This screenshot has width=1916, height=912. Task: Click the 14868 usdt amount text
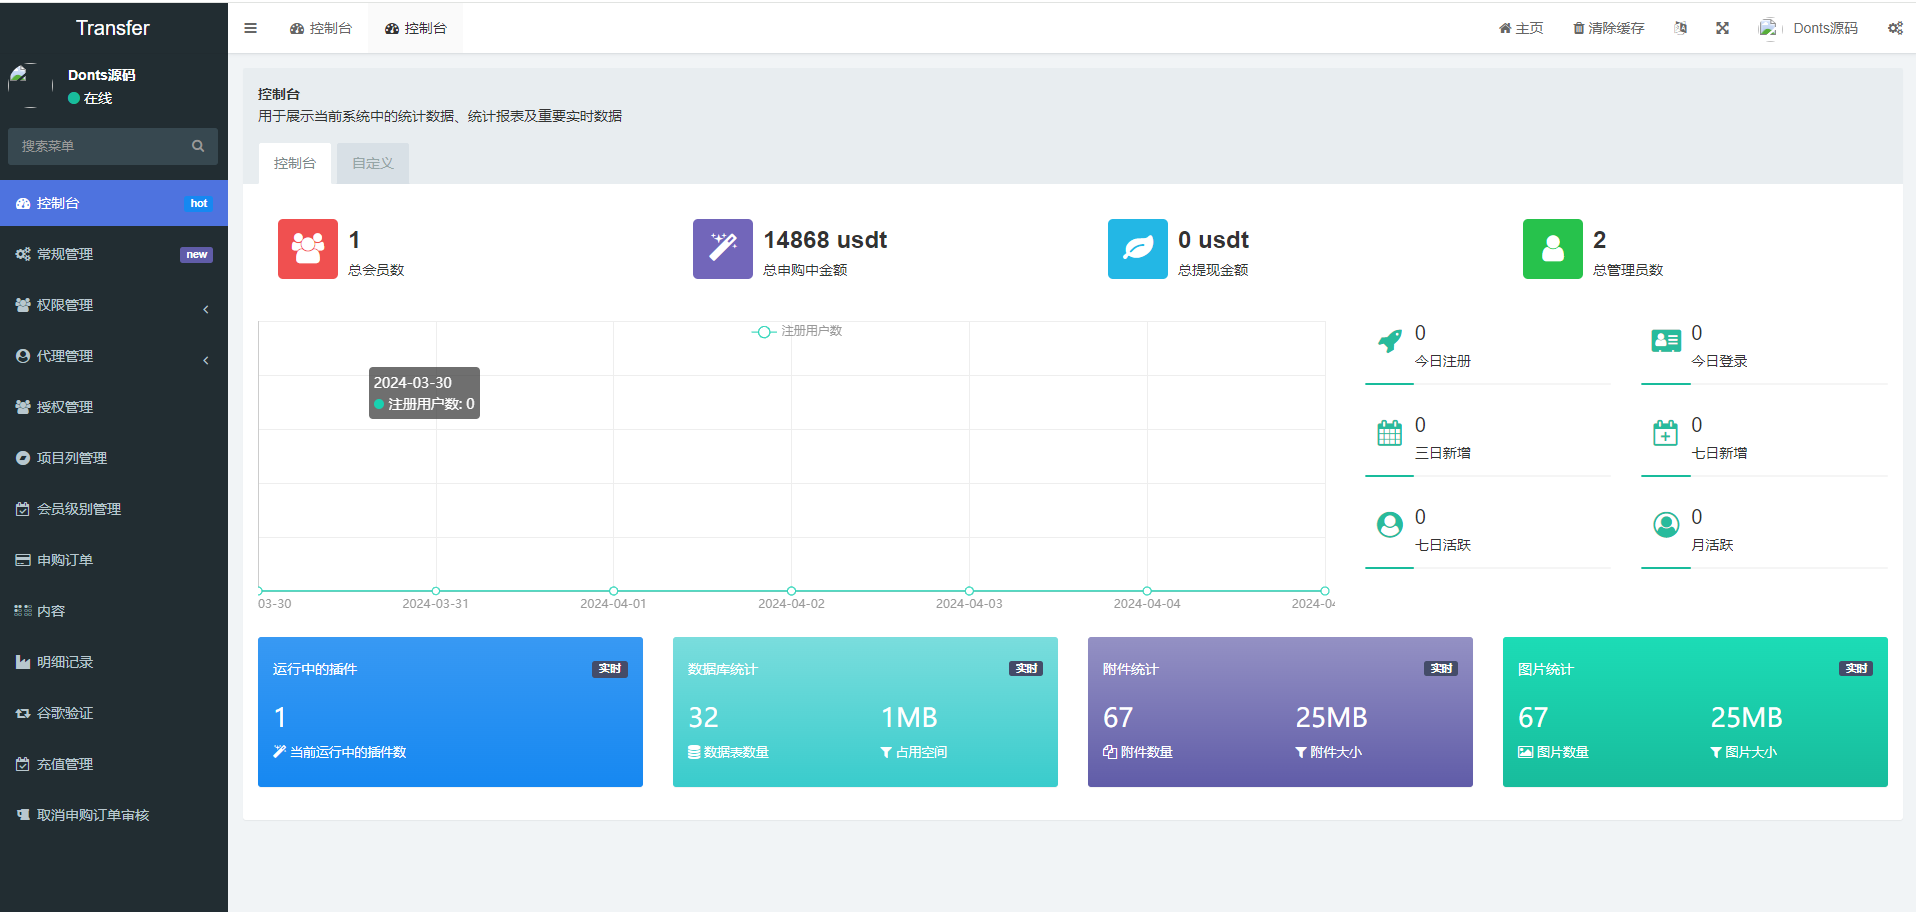coord(825,240)
